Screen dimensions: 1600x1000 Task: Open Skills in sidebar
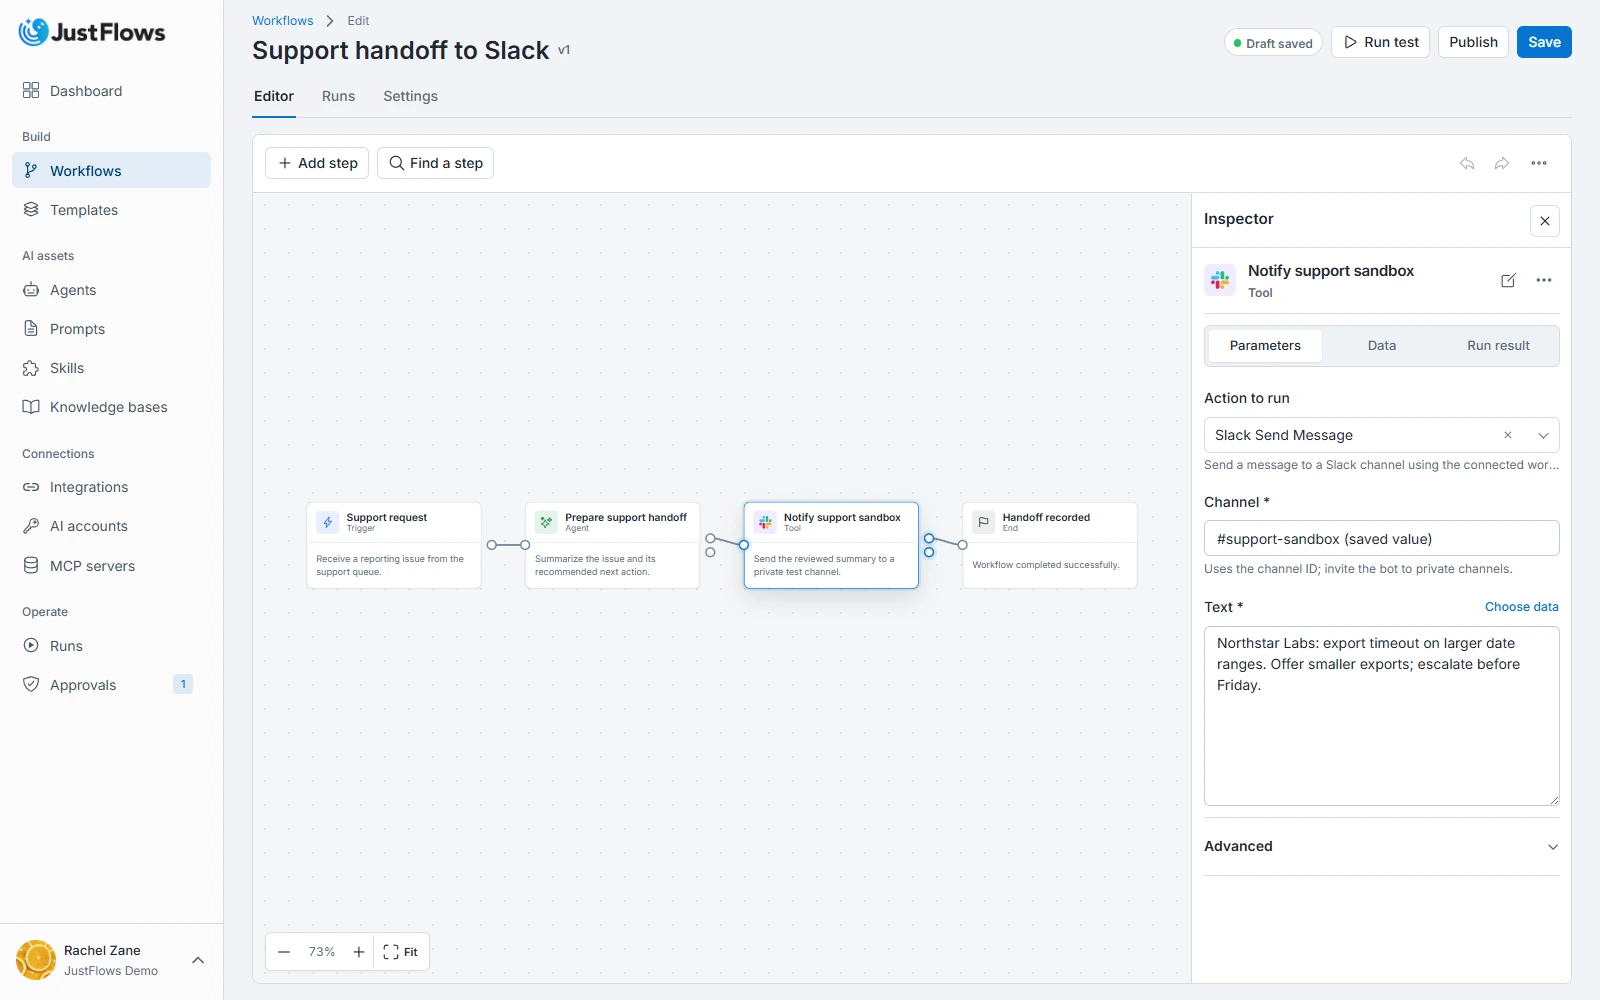tap(111, 368)
